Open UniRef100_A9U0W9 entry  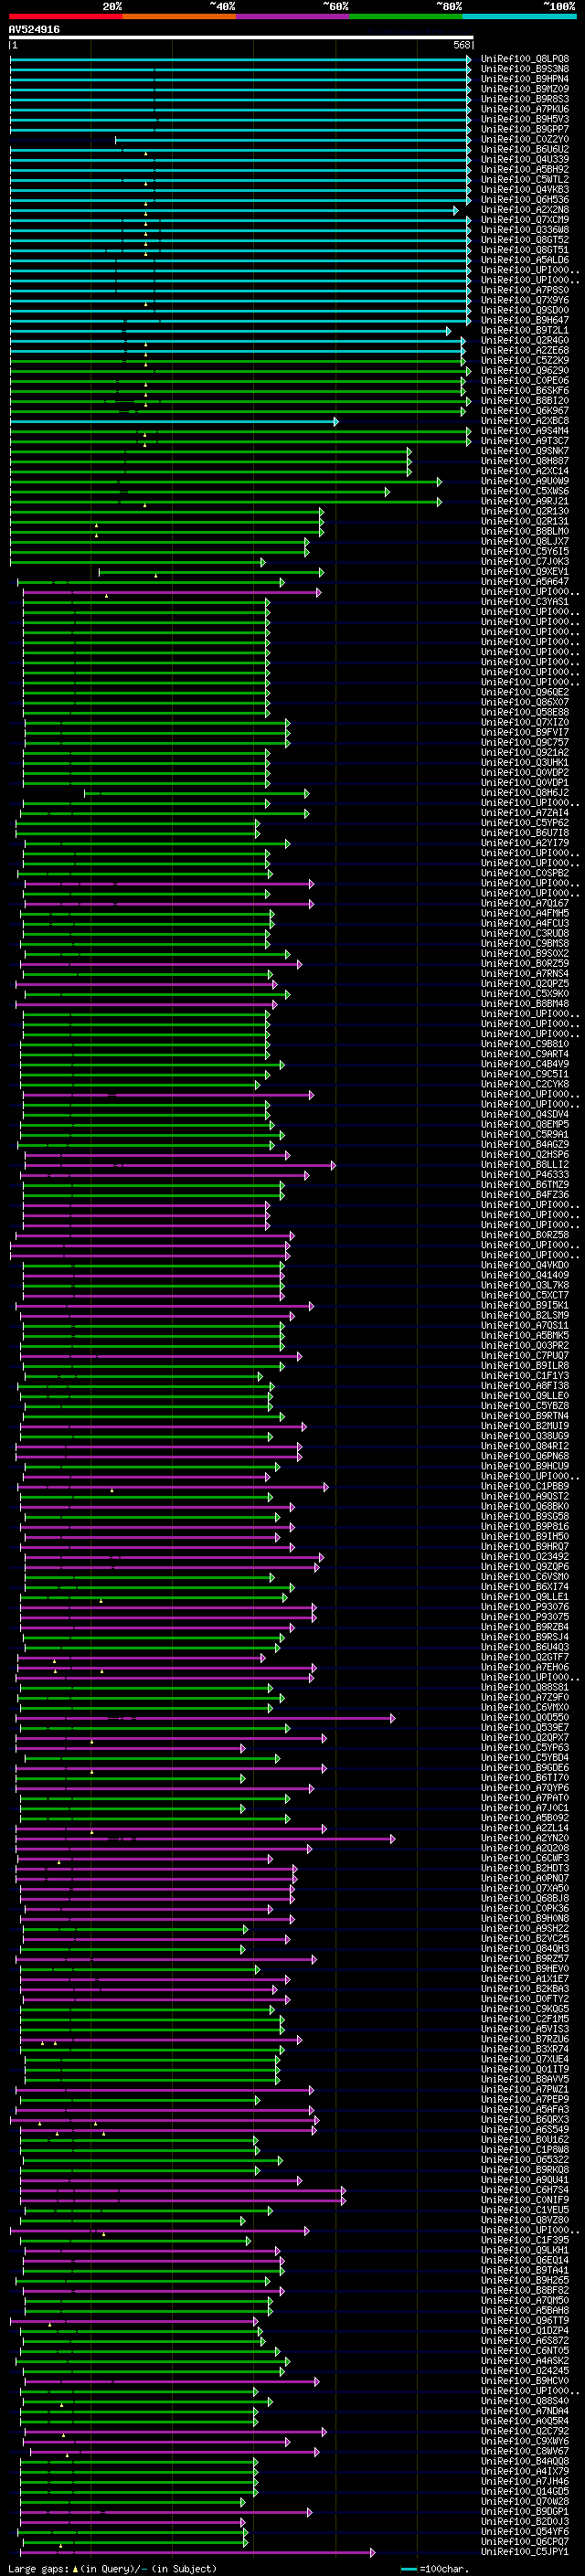525,481
